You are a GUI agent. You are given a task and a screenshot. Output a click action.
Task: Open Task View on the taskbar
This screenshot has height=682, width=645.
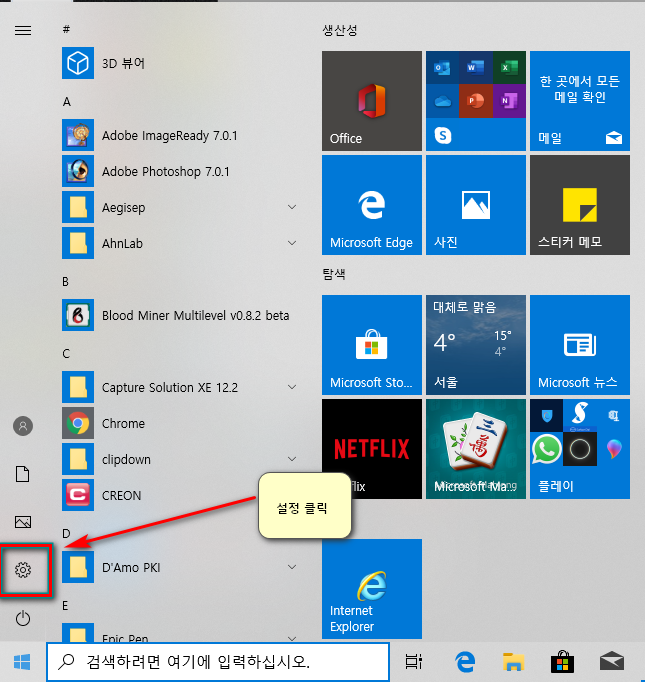pos(413,662)
